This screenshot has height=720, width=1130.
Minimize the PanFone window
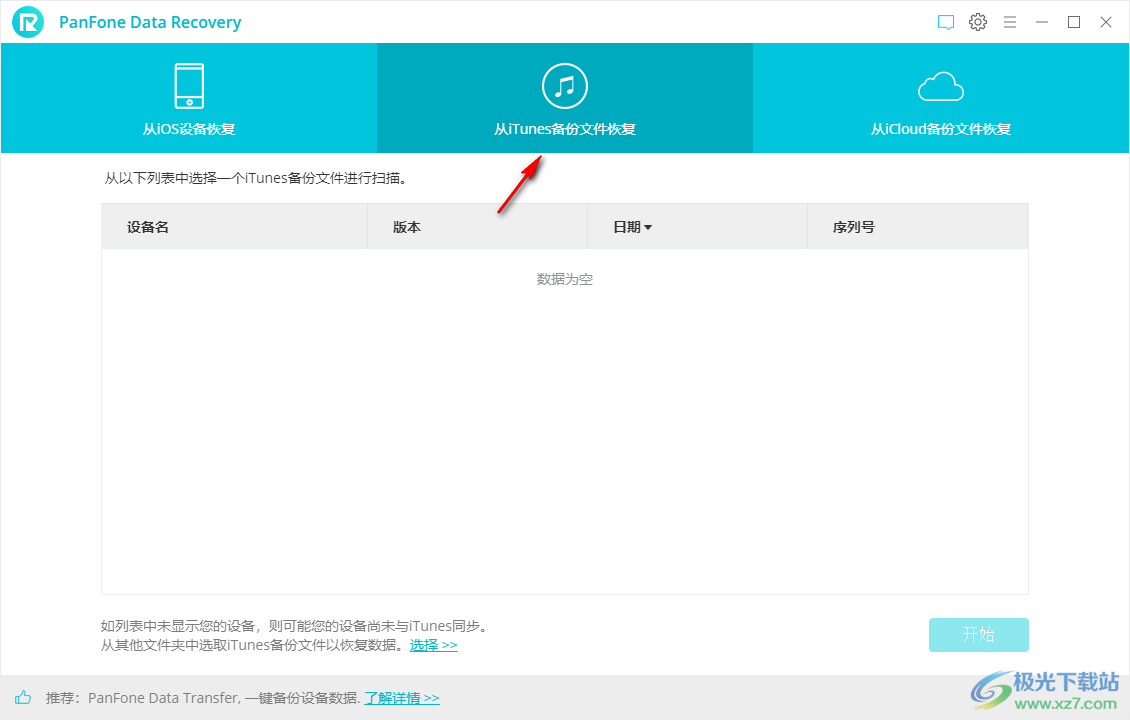(x=1042, y=22)
